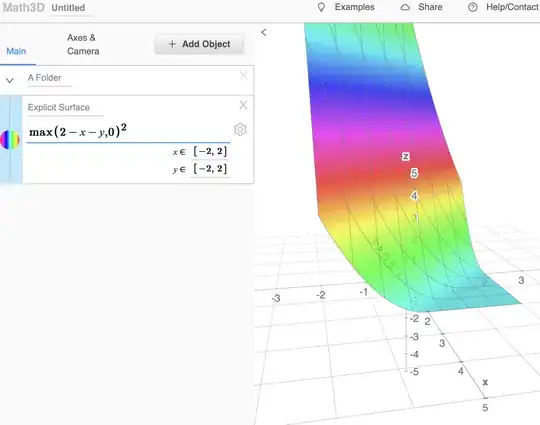Switch to the Main tab
The height and width of the screenshot is (425, 540).
coord(16,51)
